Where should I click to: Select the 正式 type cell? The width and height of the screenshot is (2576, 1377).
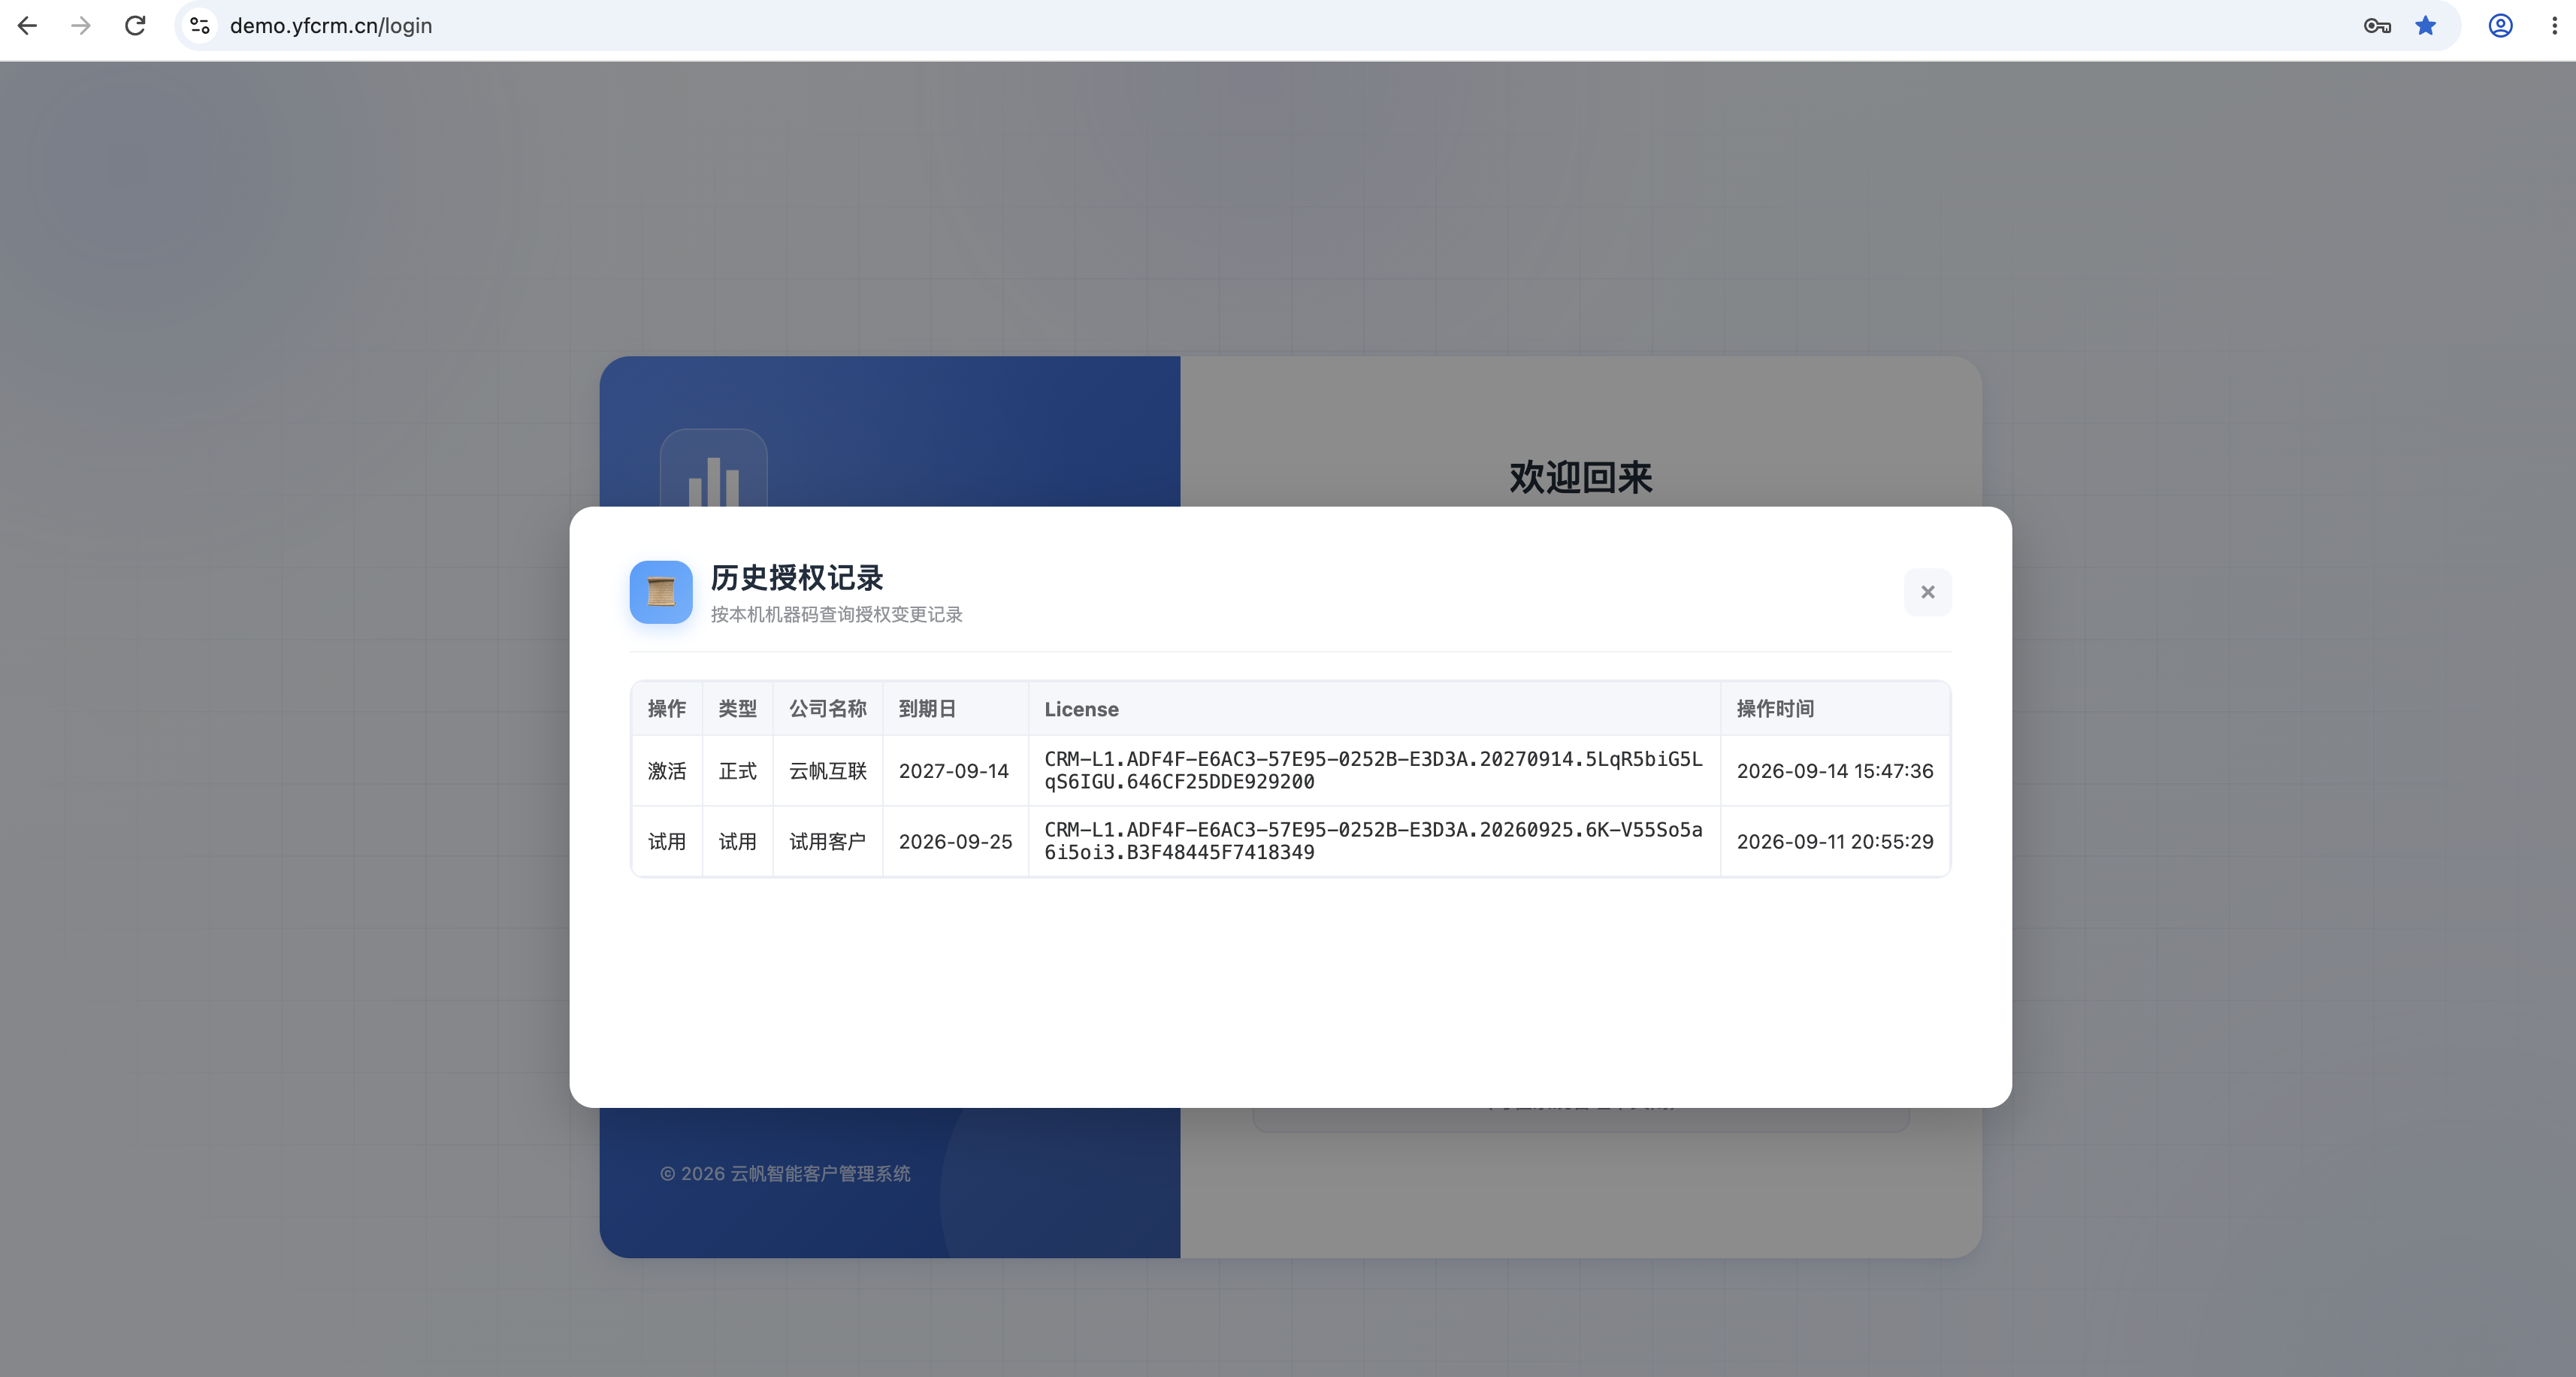(x=738, y=771)
